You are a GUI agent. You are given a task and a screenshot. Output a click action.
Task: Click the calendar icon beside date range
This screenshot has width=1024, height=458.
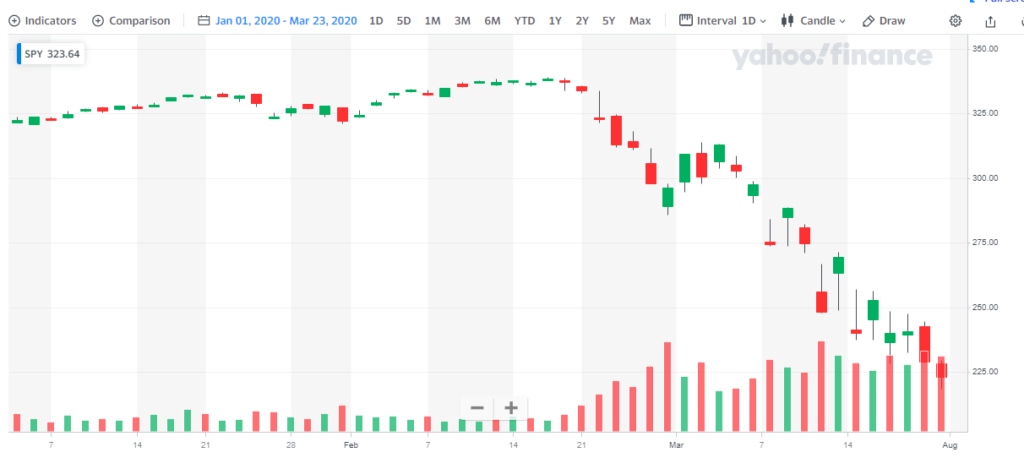(204, 21)
